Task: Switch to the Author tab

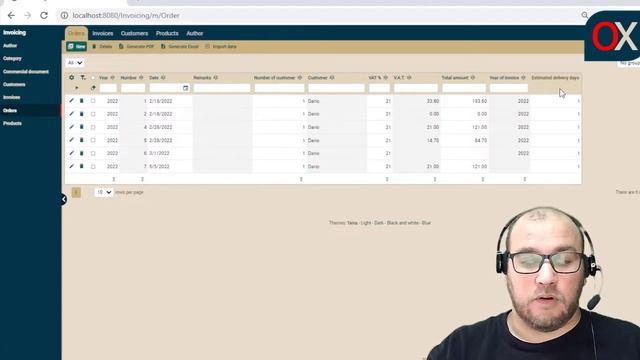Action: (x=195, y=33)
